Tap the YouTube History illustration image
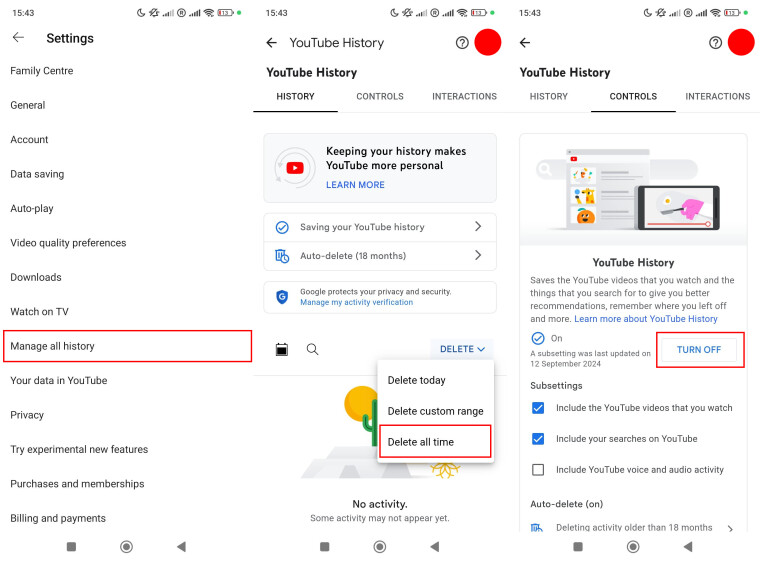Image resolution: width=760 pixels, height=562 pixels. click(633, 190)
